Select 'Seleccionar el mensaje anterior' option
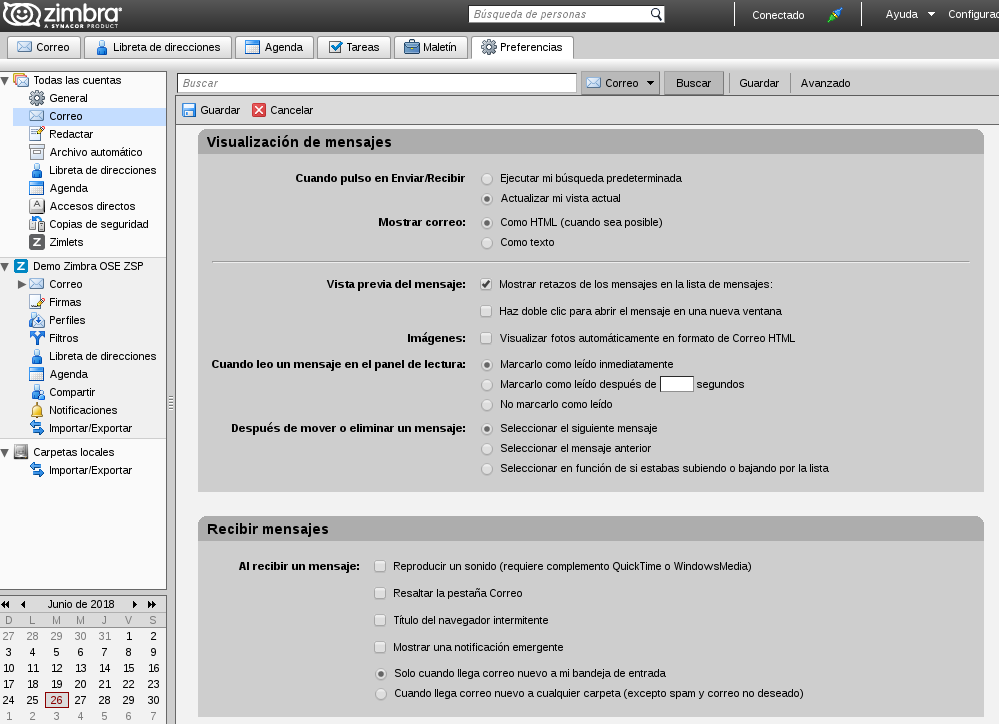 tap(487, 449)
